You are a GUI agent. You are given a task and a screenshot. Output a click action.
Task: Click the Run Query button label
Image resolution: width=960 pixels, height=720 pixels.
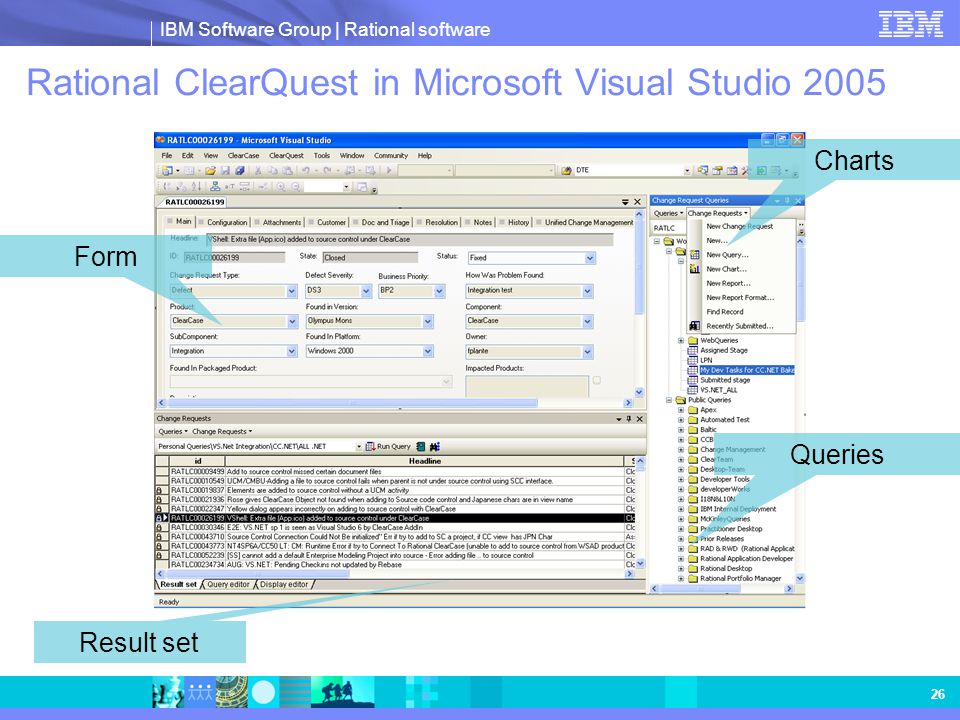click(x=393, y=446)
